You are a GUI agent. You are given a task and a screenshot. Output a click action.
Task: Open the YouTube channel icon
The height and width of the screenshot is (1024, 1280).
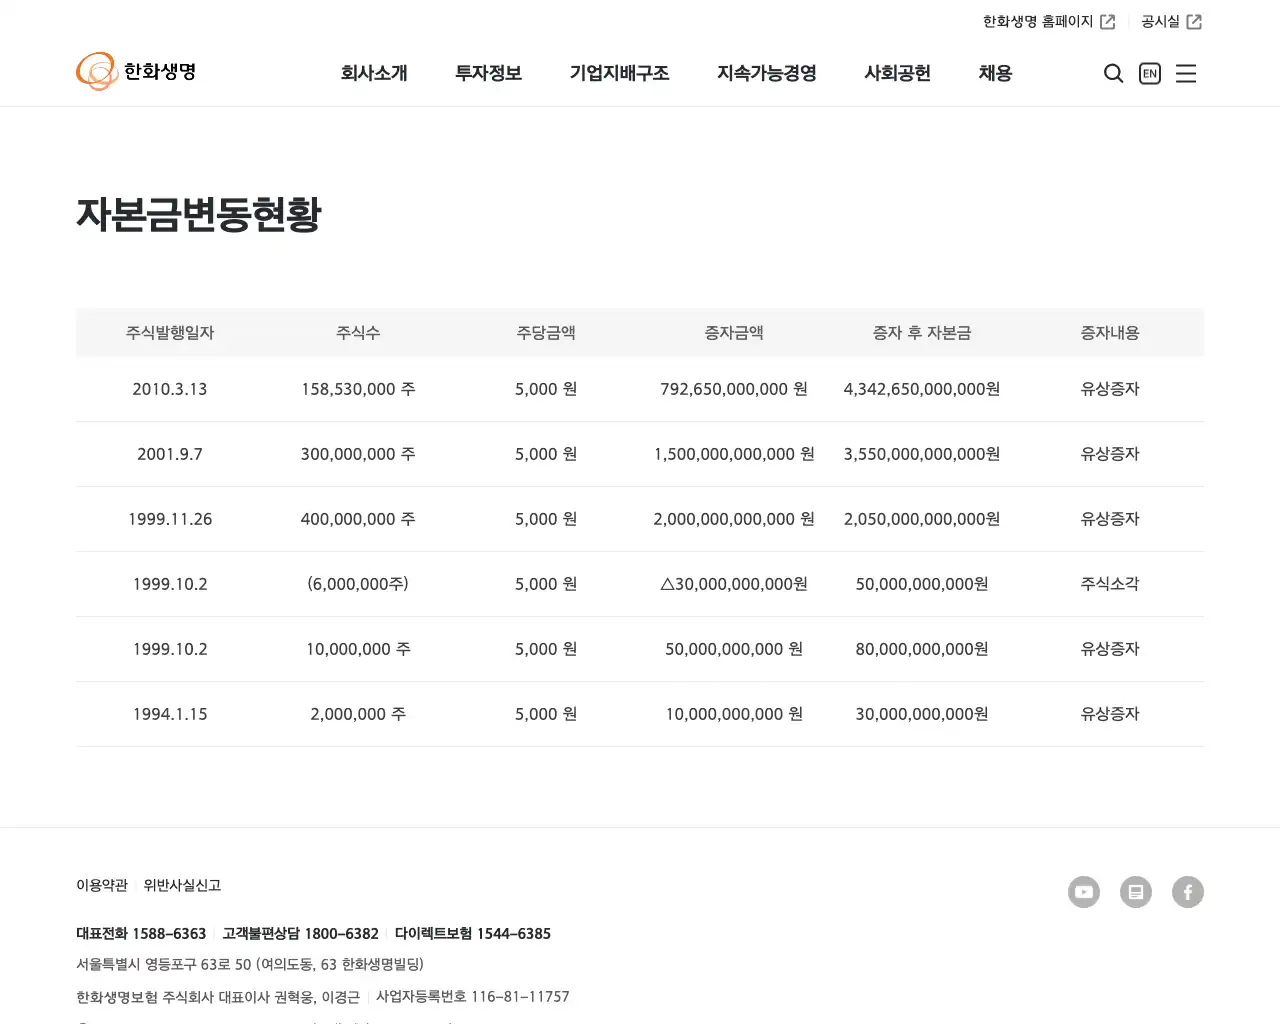pyautogui.click(x=1084, y=892)
